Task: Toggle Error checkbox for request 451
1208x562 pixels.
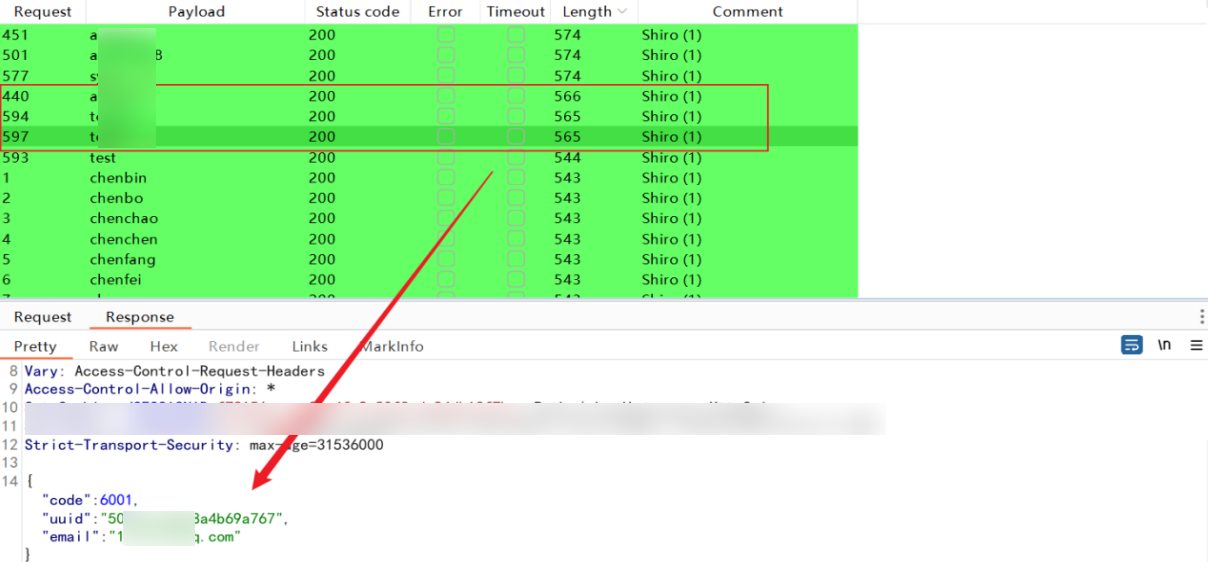Action: 445,35
